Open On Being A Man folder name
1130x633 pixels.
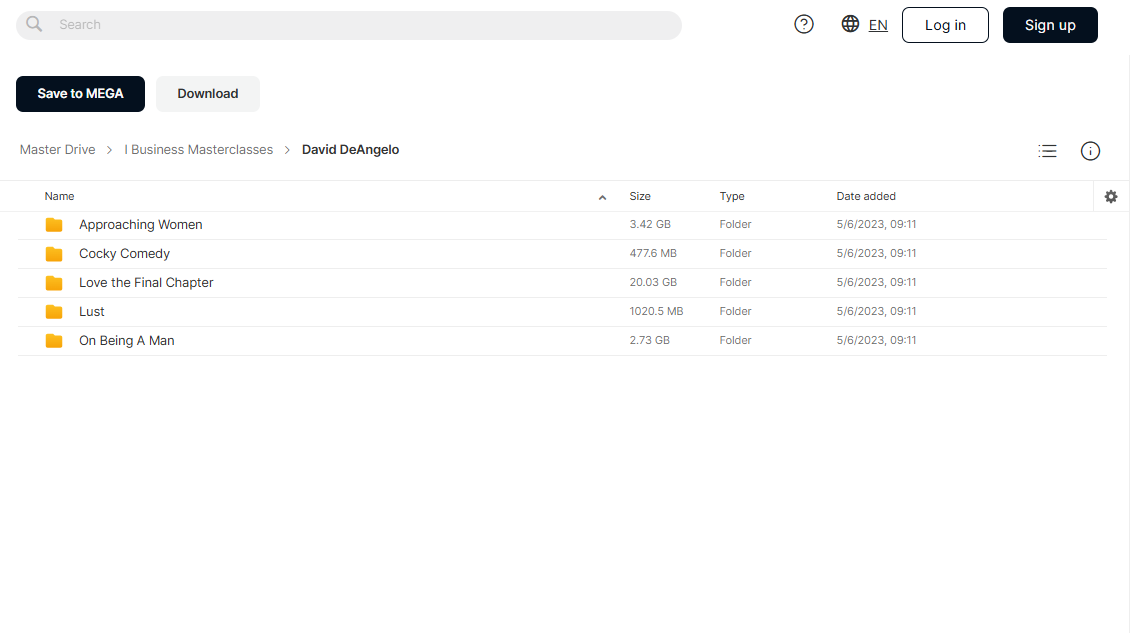click(x=127, y=340)
